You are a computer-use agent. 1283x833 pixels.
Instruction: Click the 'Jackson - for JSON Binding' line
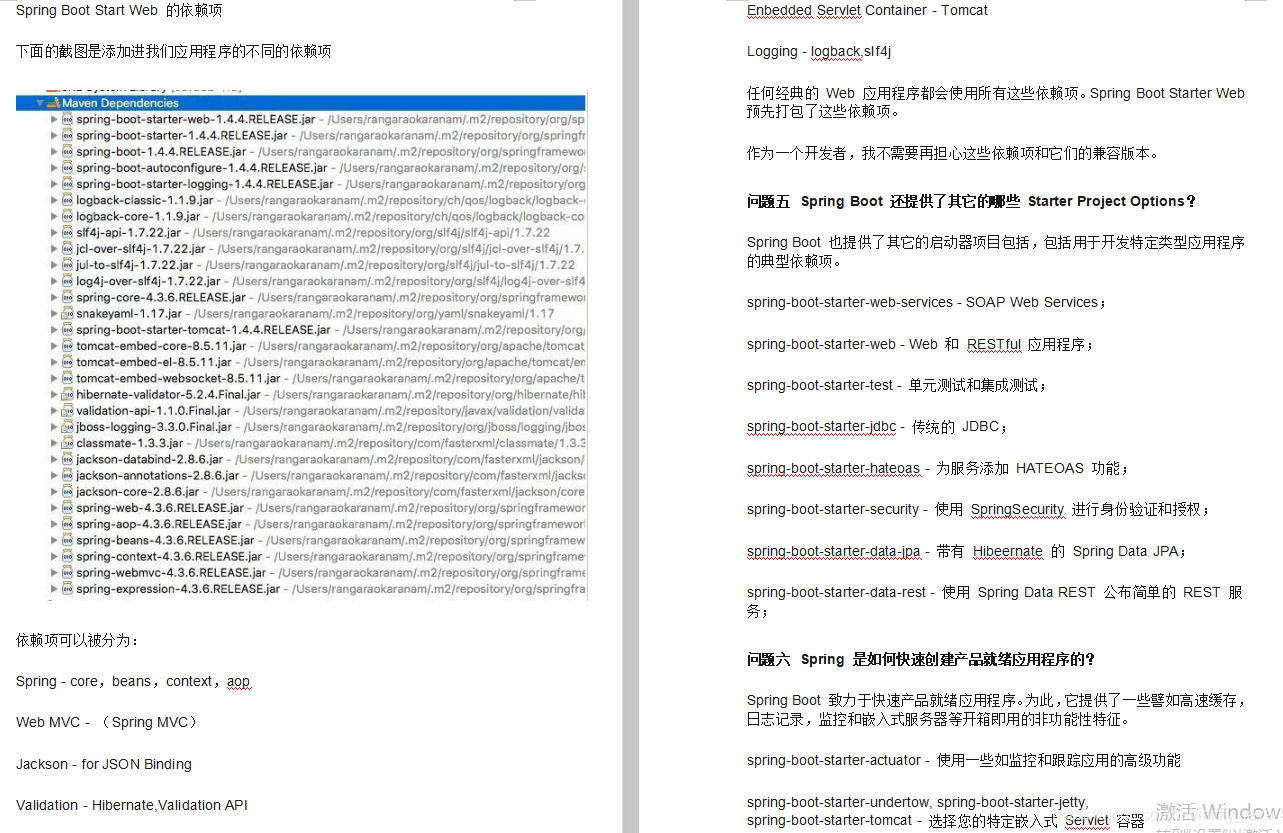(103, 764)
